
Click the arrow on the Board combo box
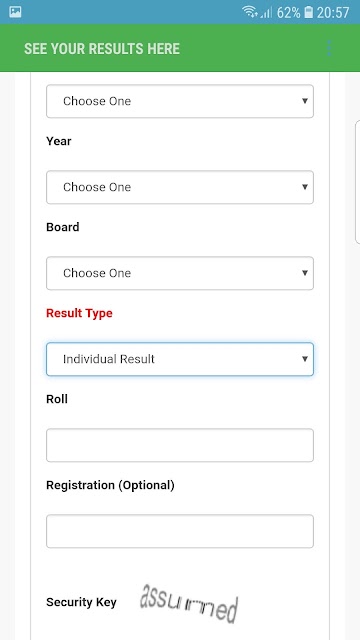tap(304, 273)
